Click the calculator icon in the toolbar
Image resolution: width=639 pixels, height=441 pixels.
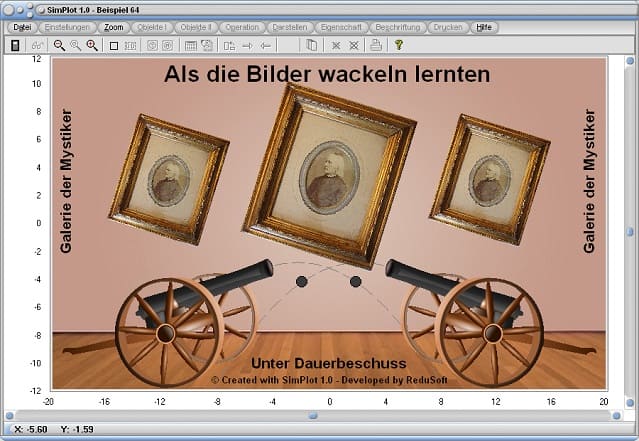click(x=15, y=45)
